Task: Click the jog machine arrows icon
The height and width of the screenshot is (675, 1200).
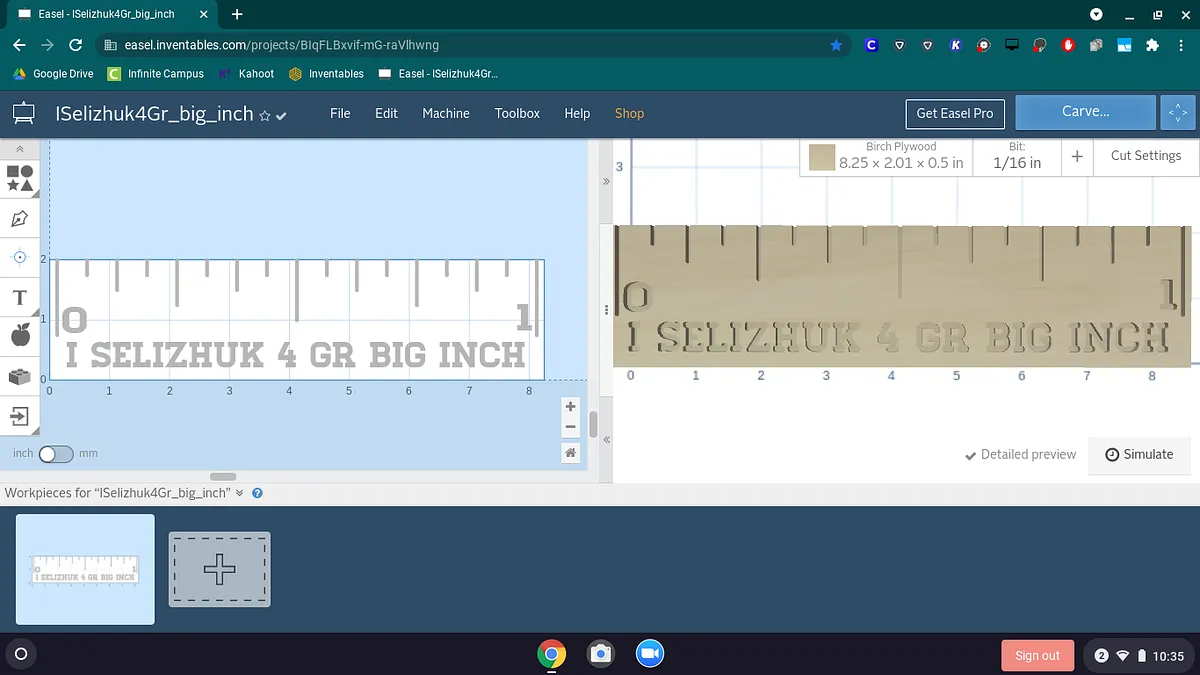Action: (1178, 113)
